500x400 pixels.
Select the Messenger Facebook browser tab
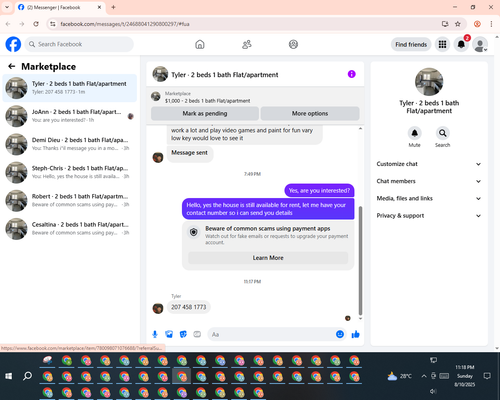point(60,7)
